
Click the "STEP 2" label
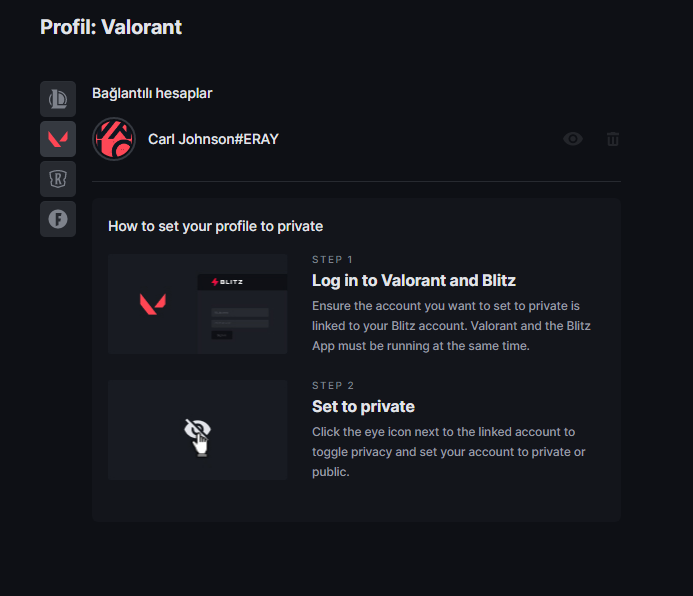point(333,385)
